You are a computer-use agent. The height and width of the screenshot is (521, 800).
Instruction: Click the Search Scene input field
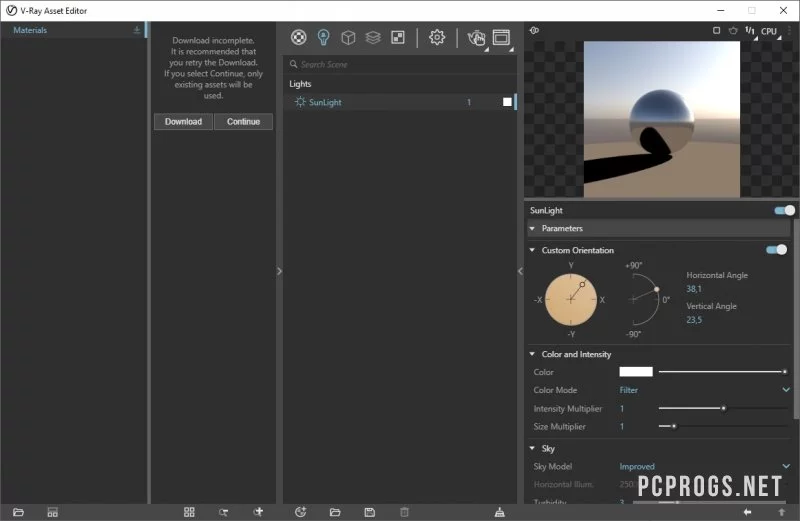(x=399, y=64)
